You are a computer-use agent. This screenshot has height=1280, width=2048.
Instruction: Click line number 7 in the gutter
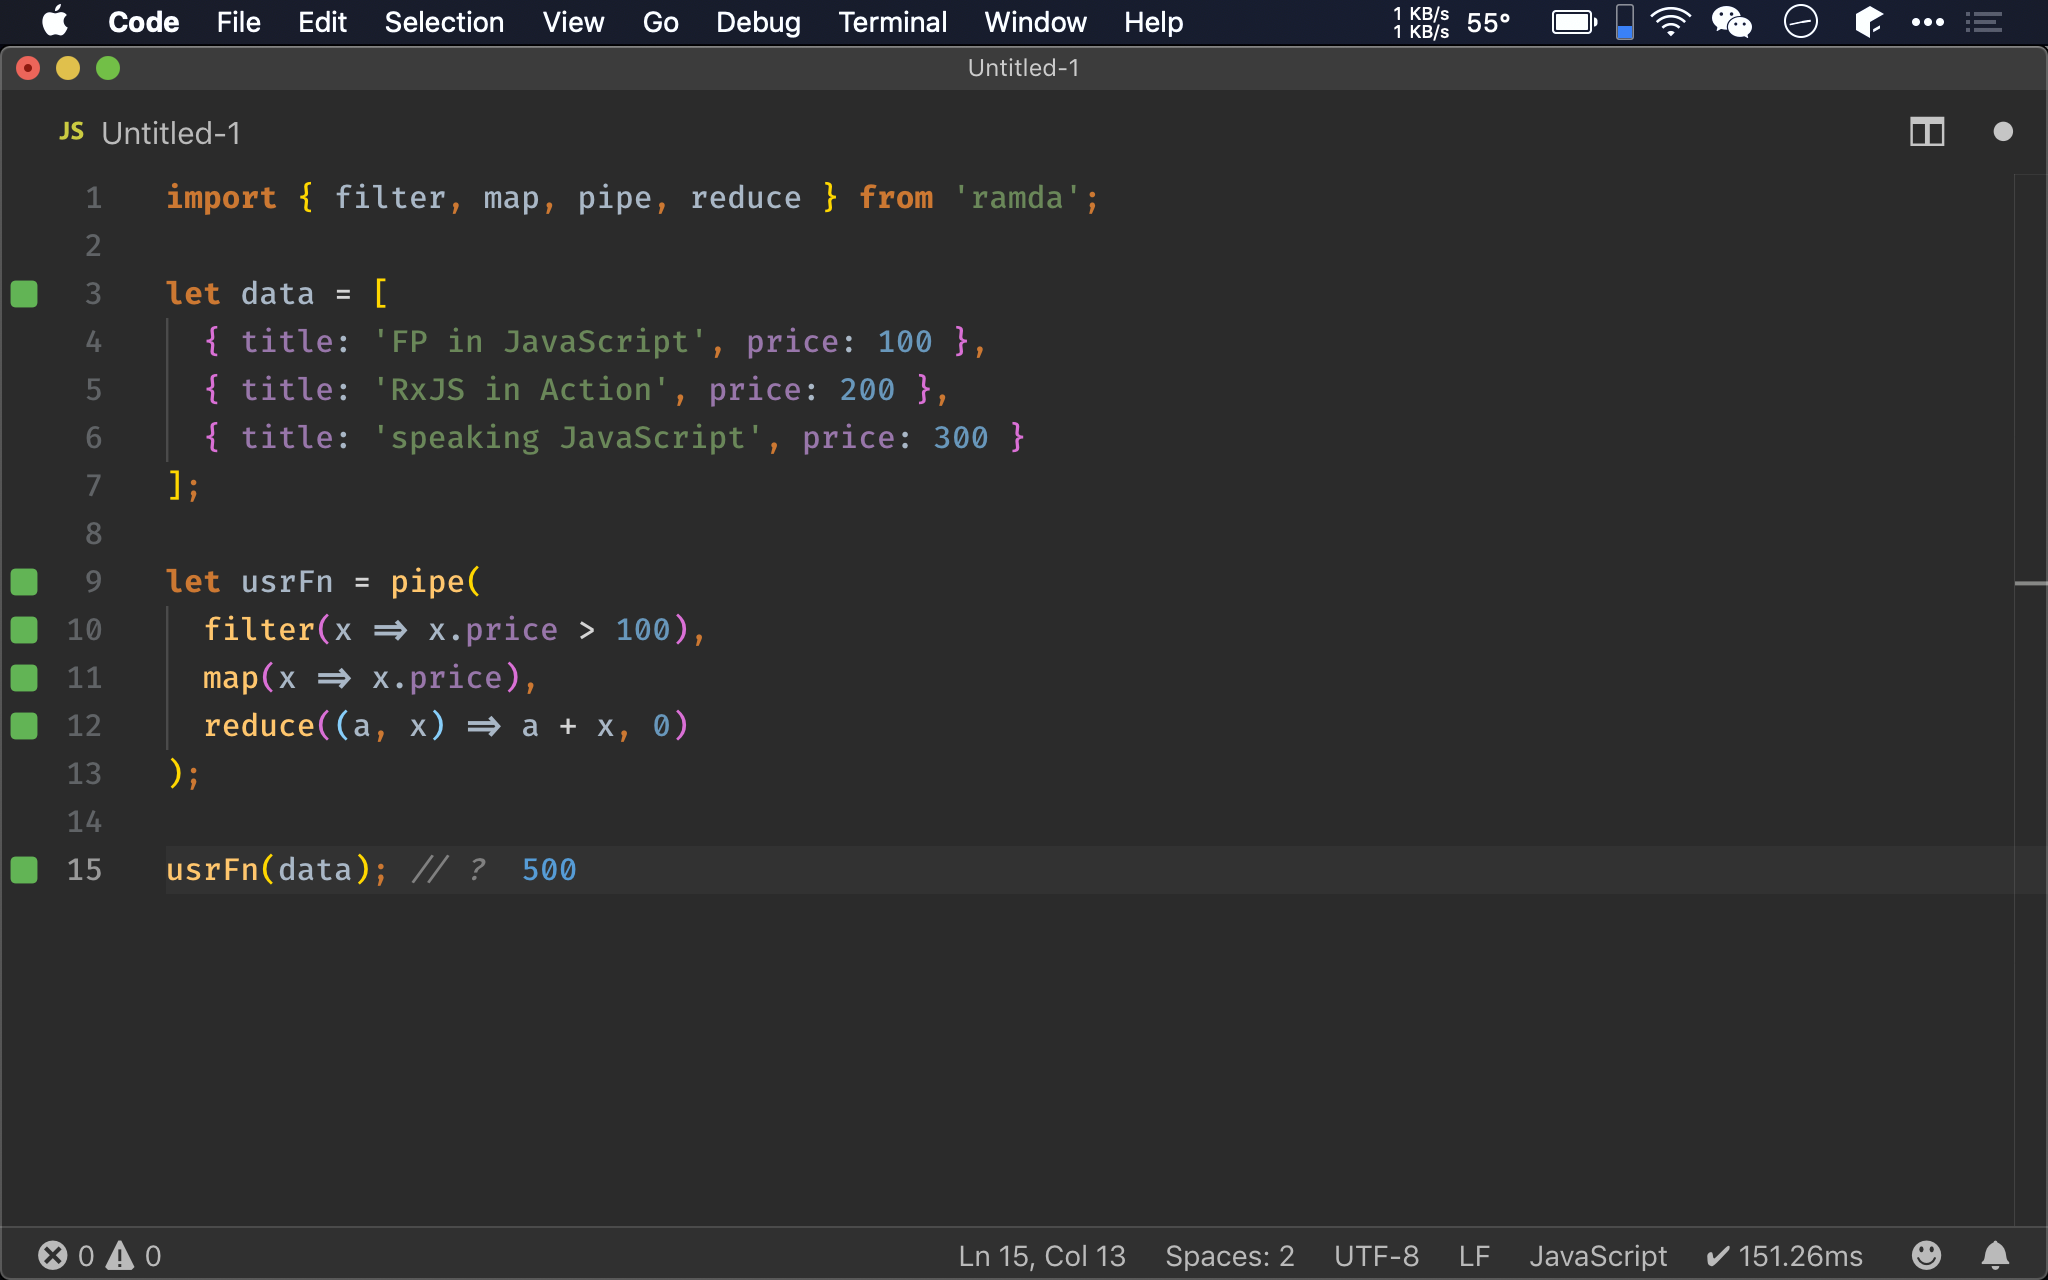coord(93,486)
